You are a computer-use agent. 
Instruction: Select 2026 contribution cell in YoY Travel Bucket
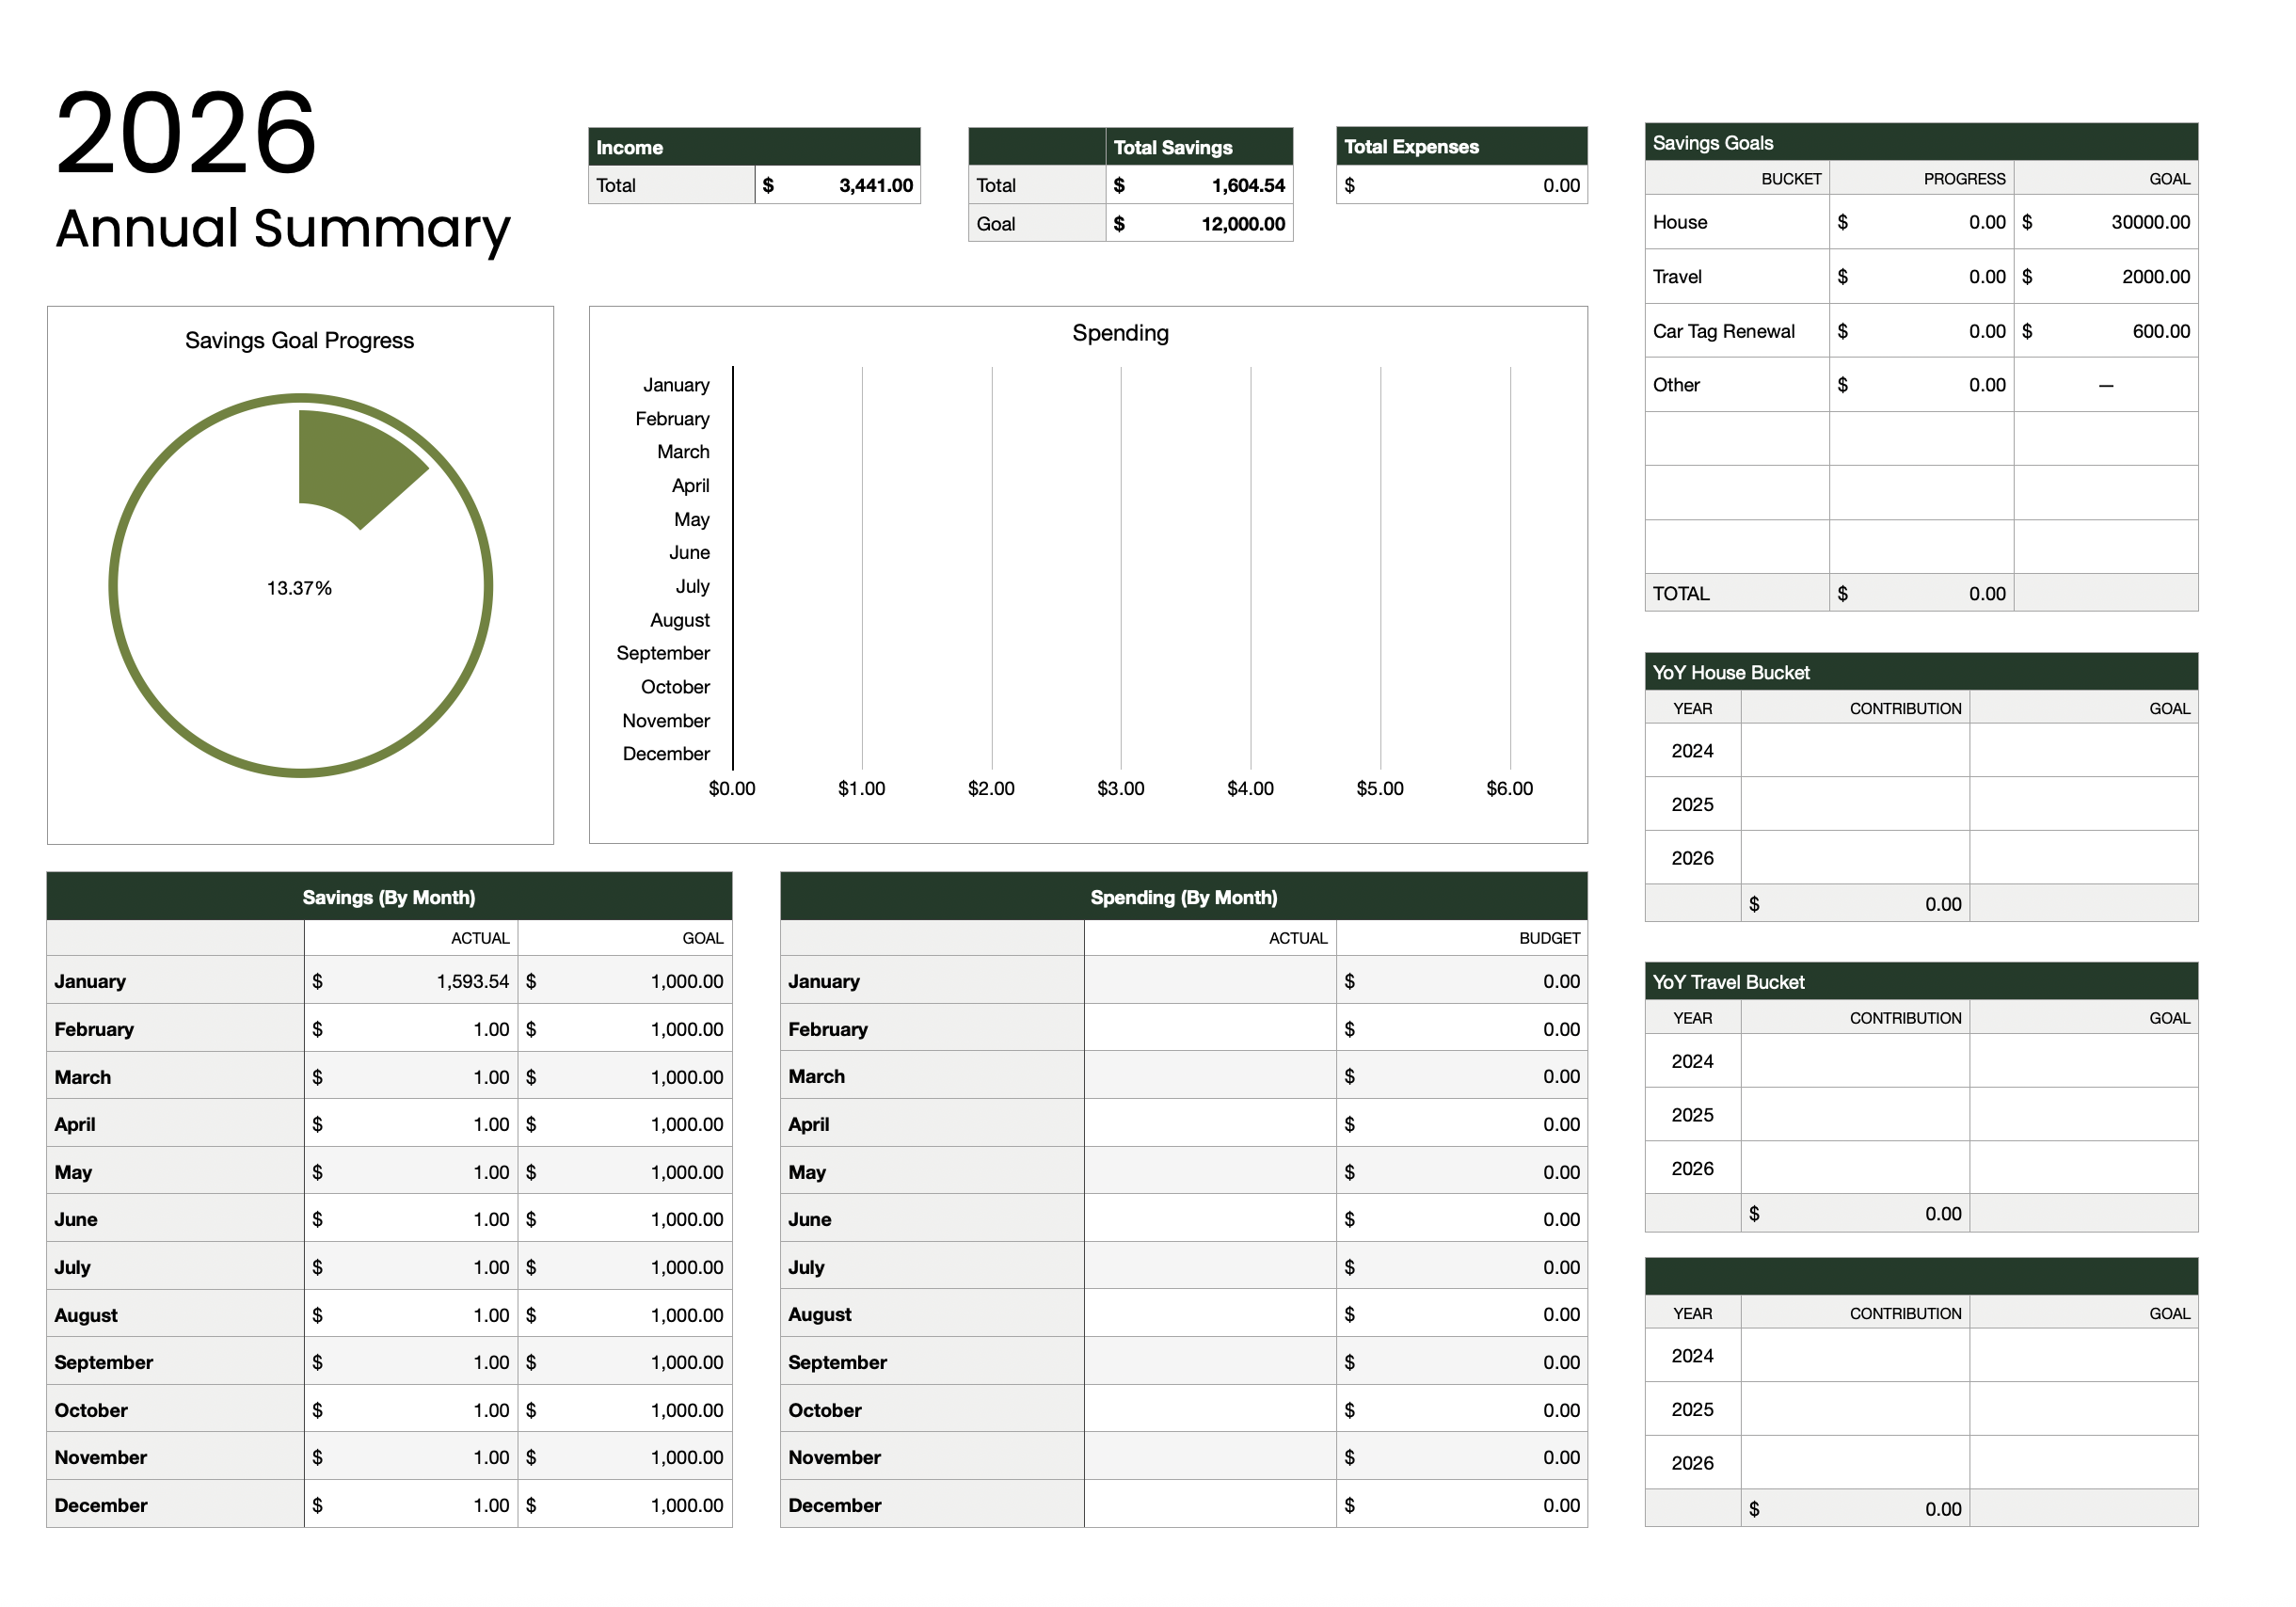click(x=1855, y=1168)
